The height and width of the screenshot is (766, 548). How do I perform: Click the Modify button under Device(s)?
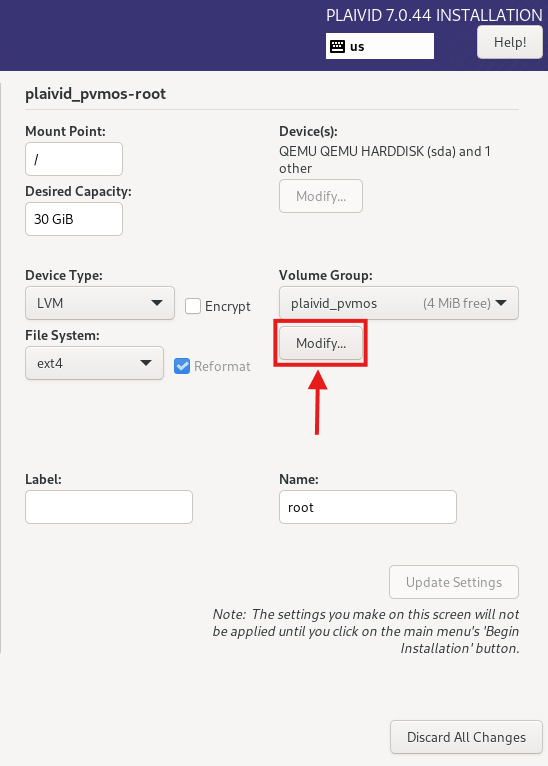point(321,196)
